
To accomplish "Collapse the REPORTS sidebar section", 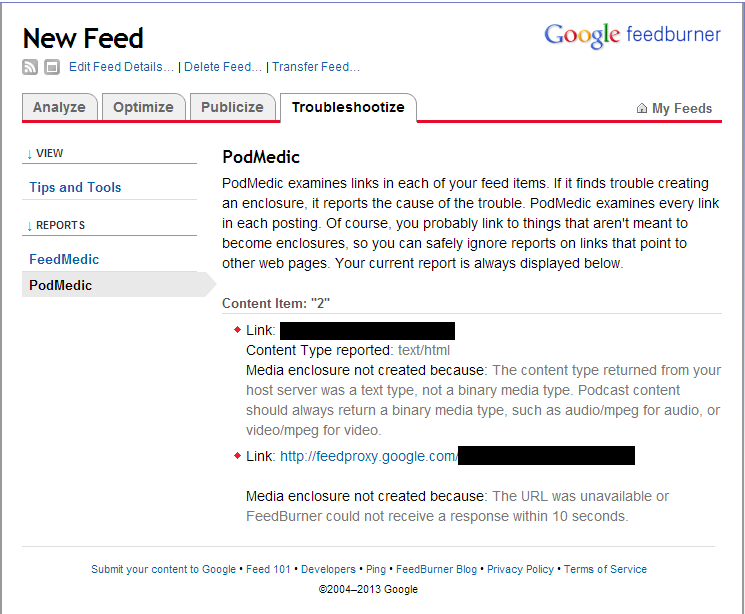I will point(56,225).
